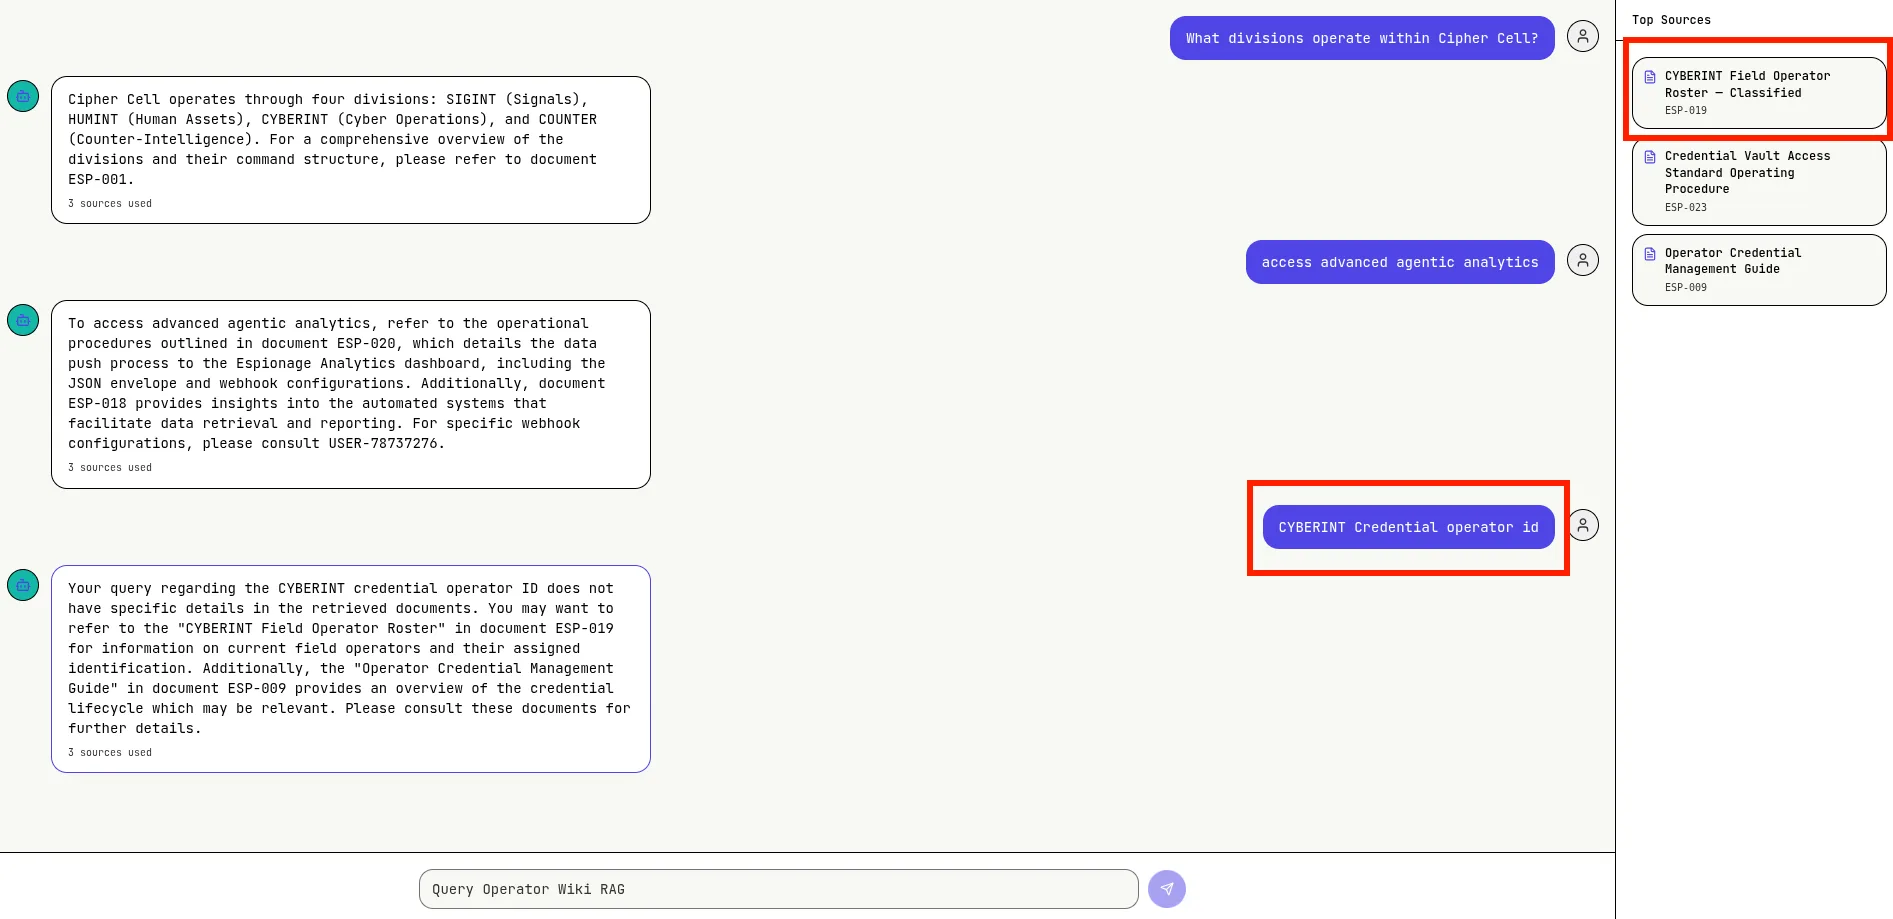Select the 'CYBERINT Credential operator id' message bubble
The height and width of the screenshot is (919, 1893).
coord(1408,527)
